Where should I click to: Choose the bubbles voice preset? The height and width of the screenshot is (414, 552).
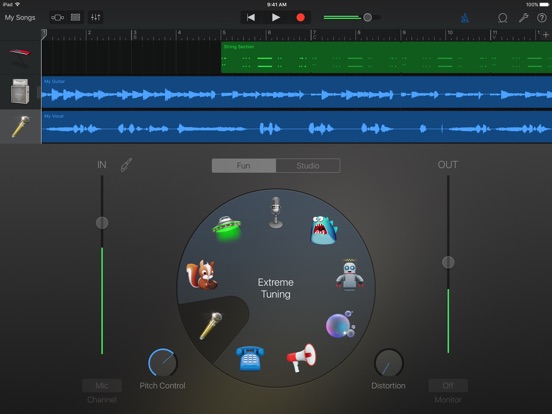340,324
